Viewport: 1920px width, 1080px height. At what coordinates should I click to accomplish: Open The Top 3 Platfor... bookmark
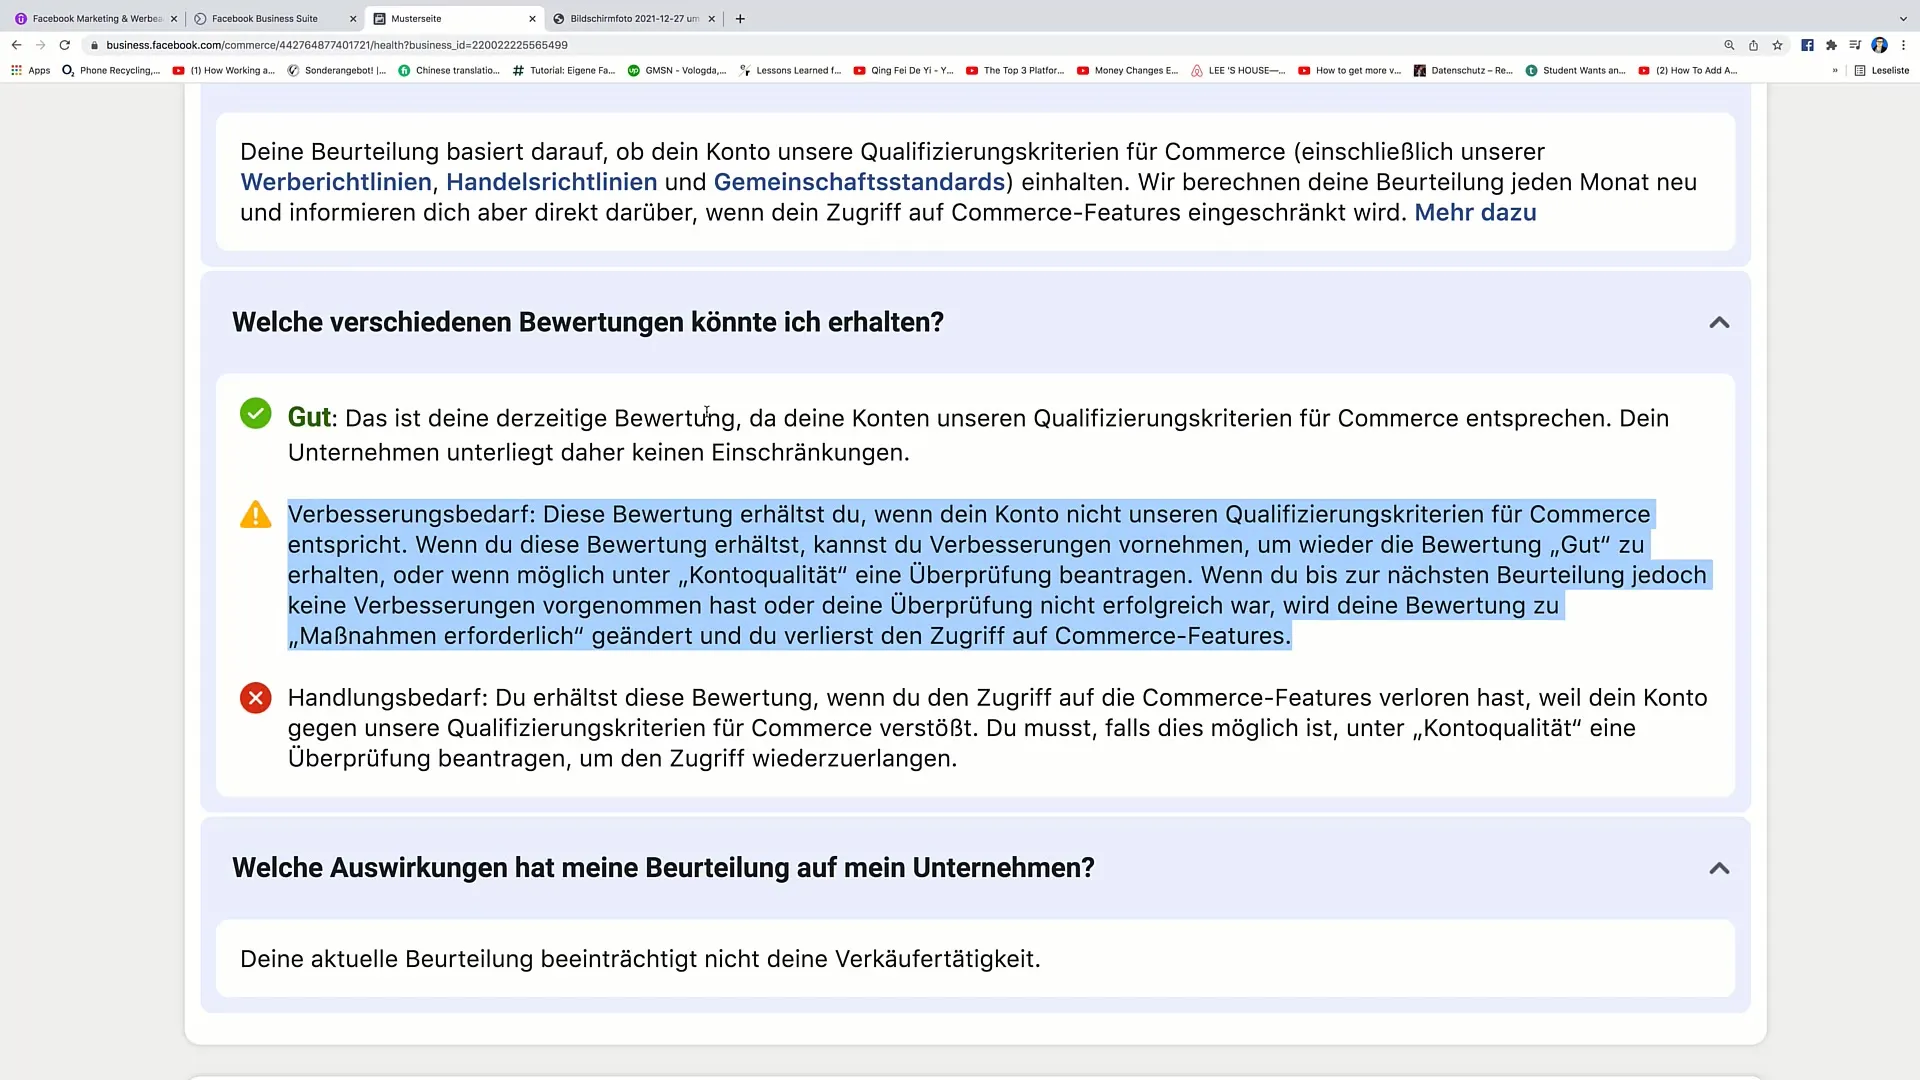[1015, 71]
